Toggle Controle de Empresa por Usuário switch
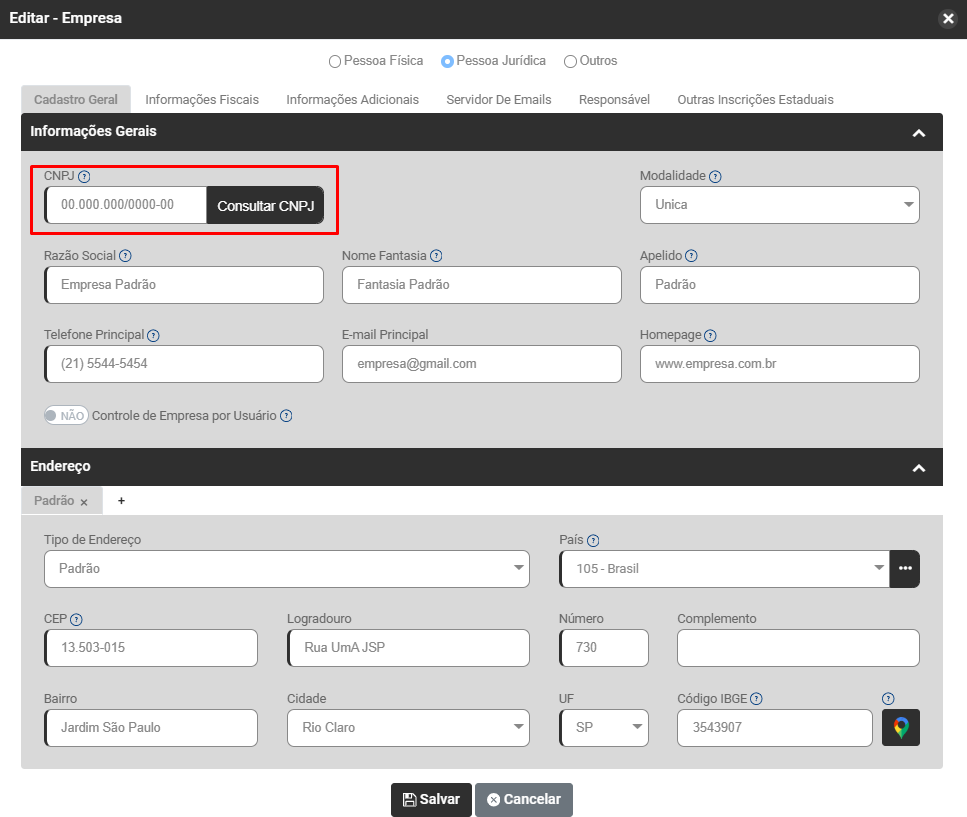Screen dimensions: 967x817 pos(66,416)
